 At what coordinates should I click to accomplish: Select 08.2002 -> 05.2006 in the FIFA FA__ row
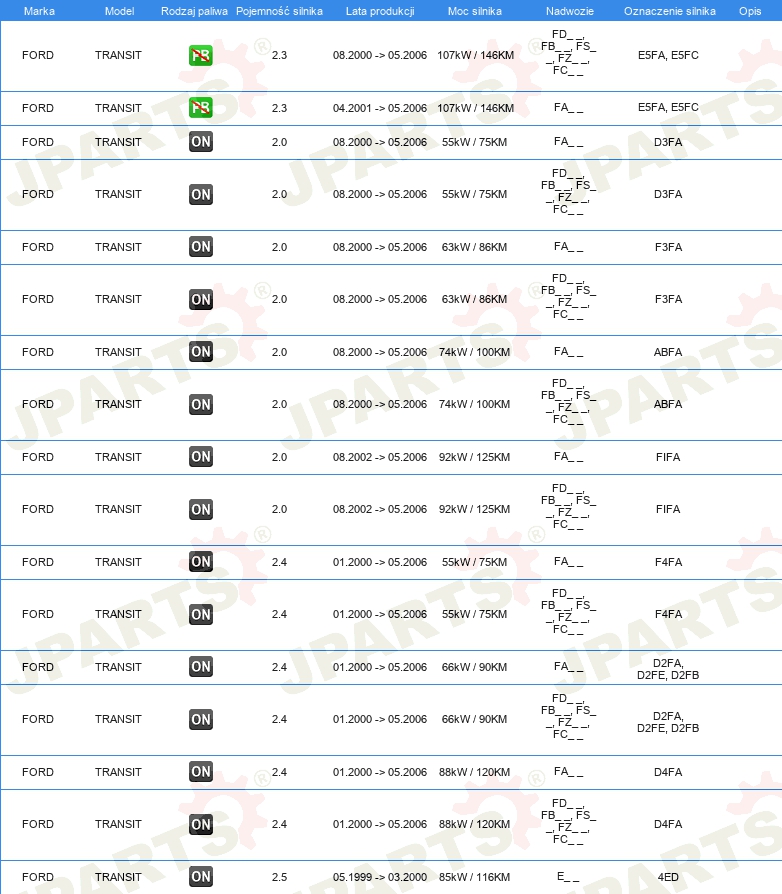(380, 457)
